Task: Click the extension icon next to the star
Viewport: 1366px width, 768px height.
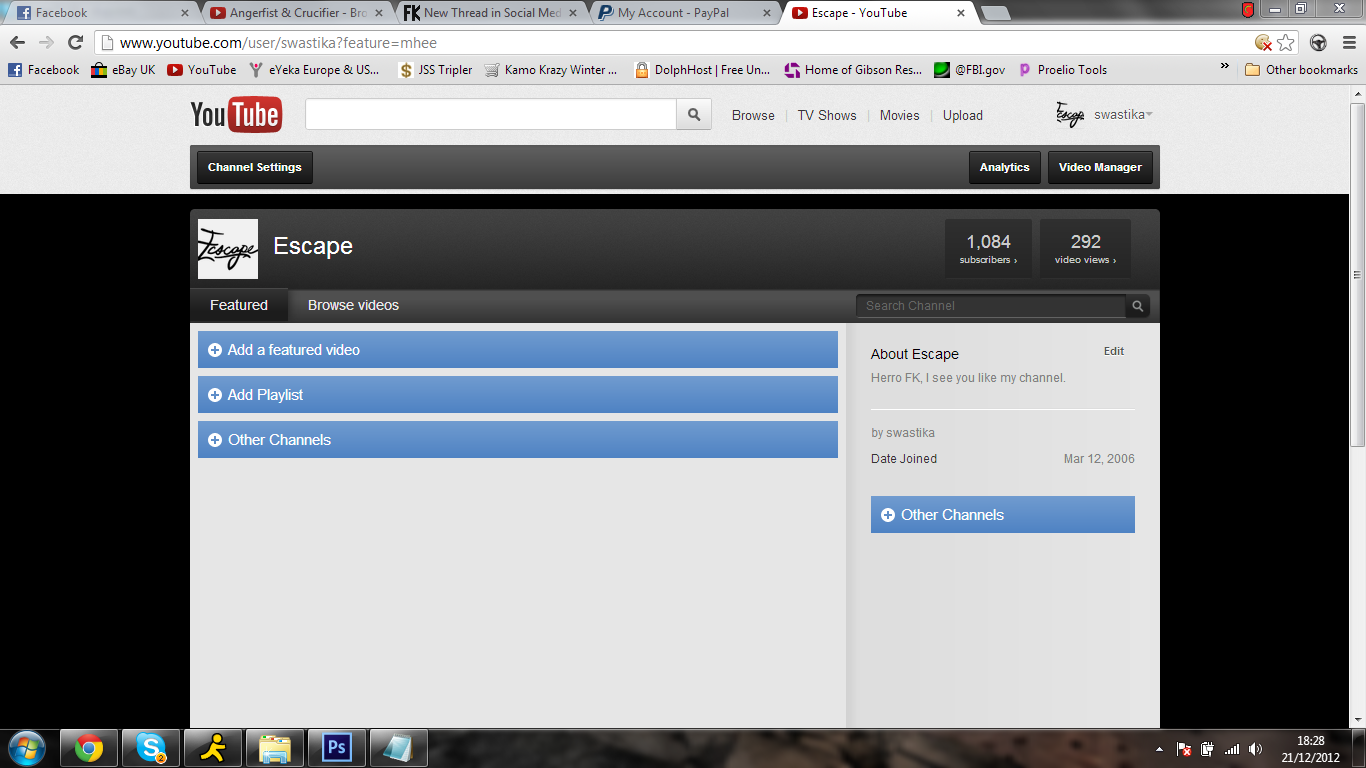Action: [x=1319, y=43]
